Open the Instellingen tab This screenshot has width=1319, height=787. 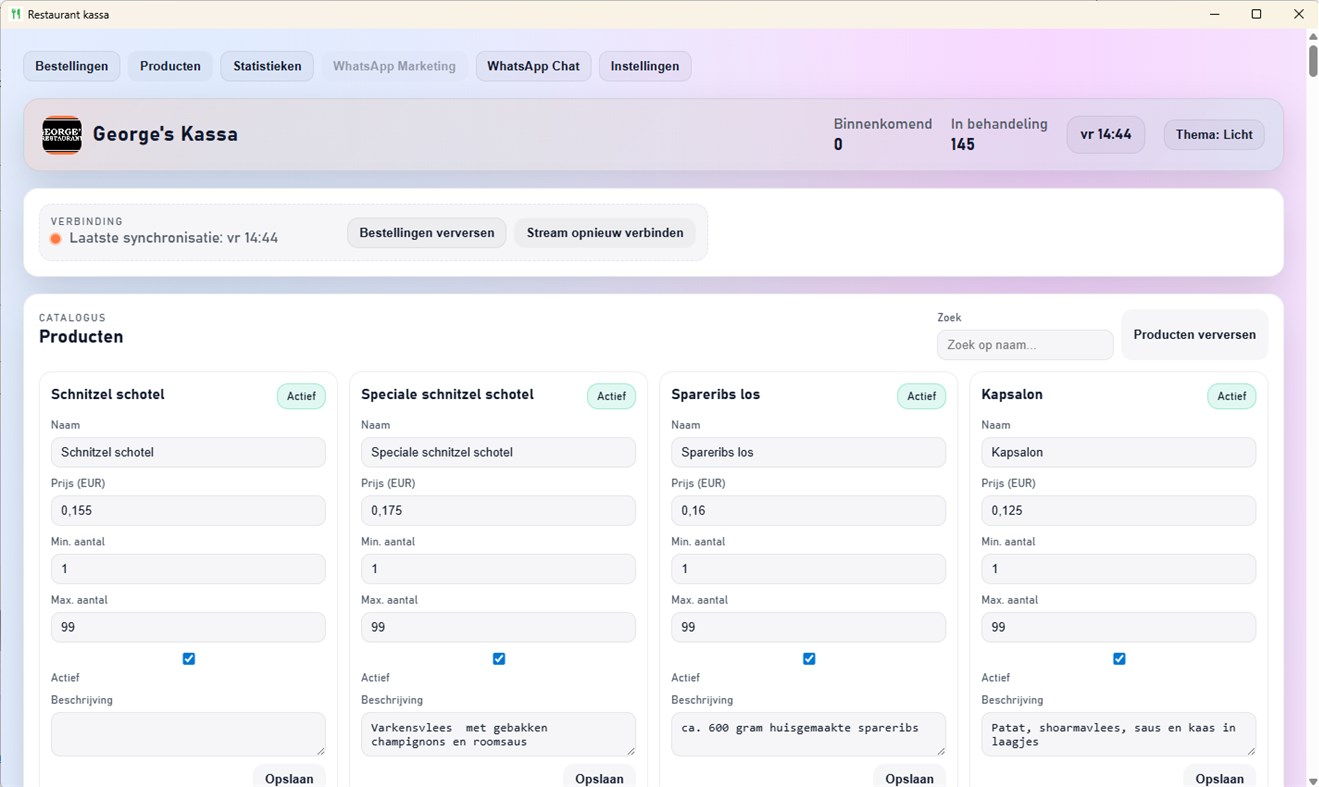645,66
